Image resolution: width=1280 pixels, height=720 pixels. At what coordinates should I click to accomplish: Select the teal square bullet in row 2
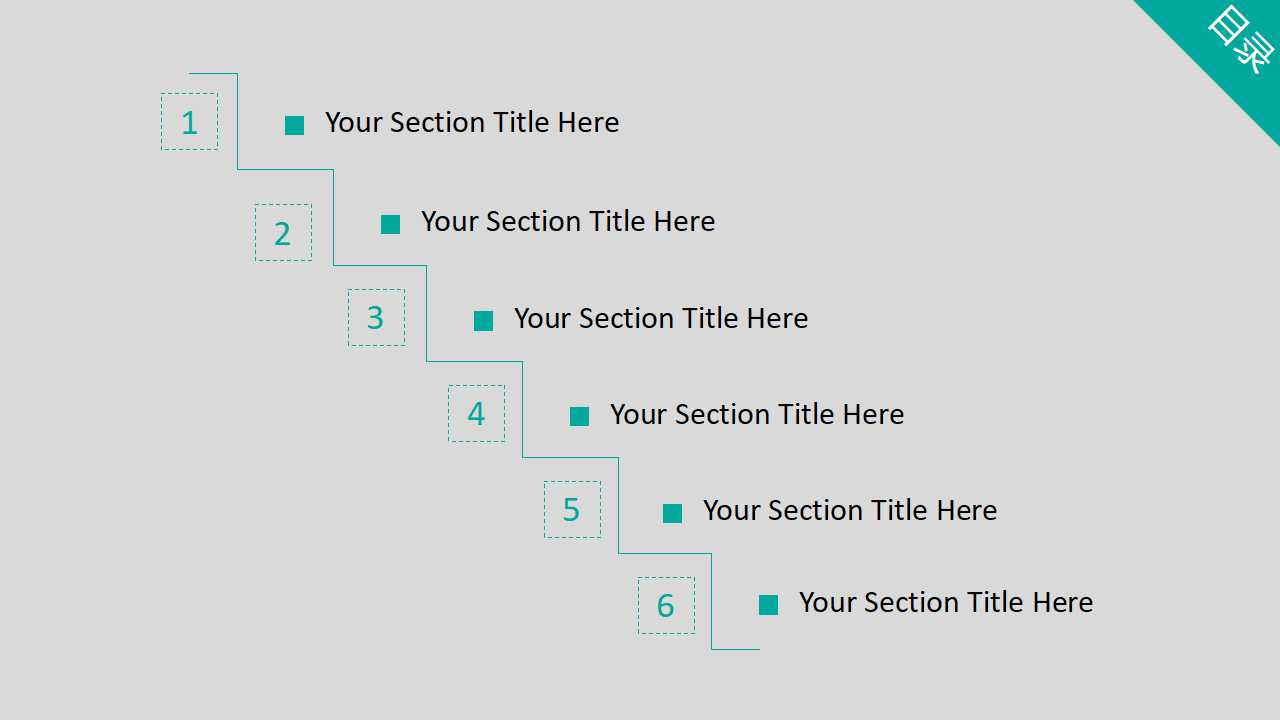(x=390, y=224)
